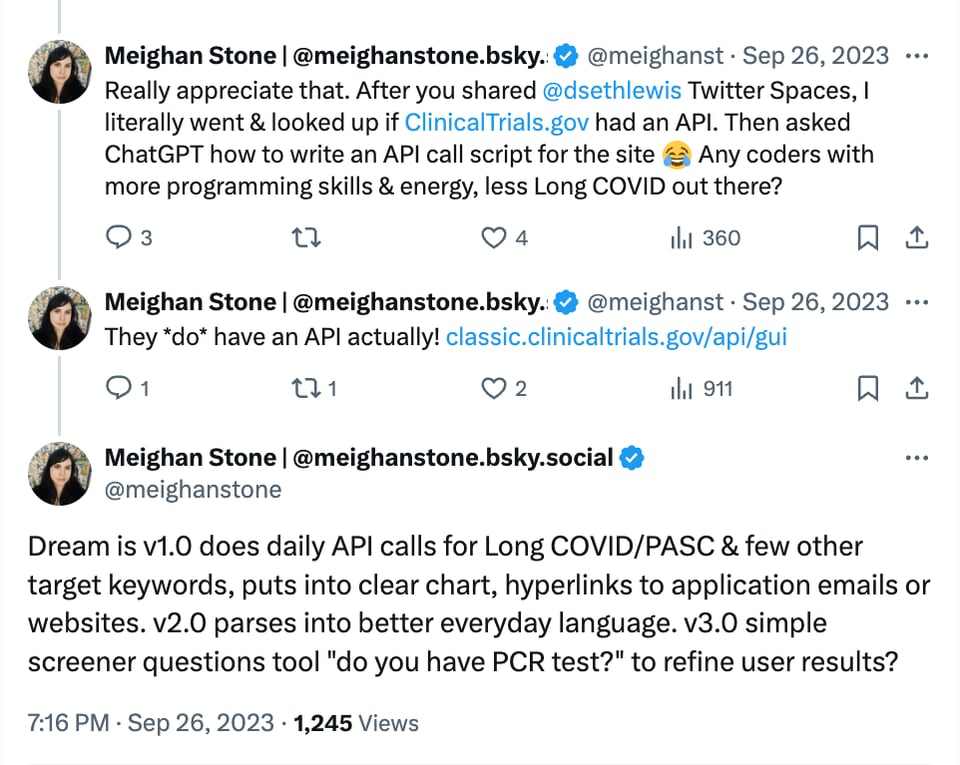Reply to the first ChatGPT API tweet
This screenshot has height=765, width=960.
tap(120, 238)
